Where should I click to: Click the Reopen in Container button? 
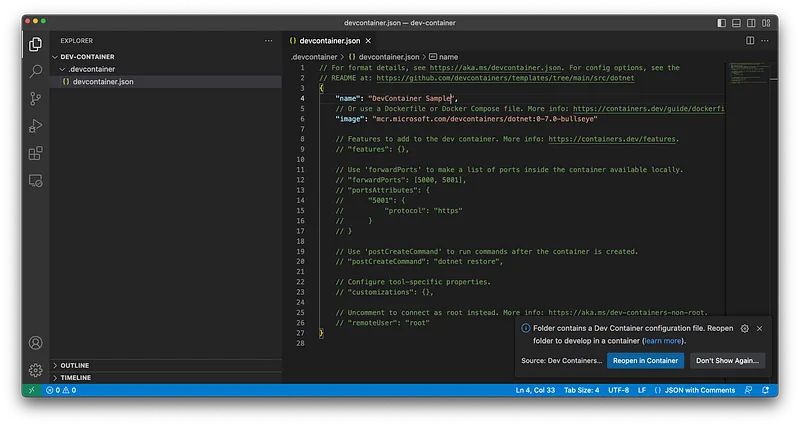pos(645,360)
